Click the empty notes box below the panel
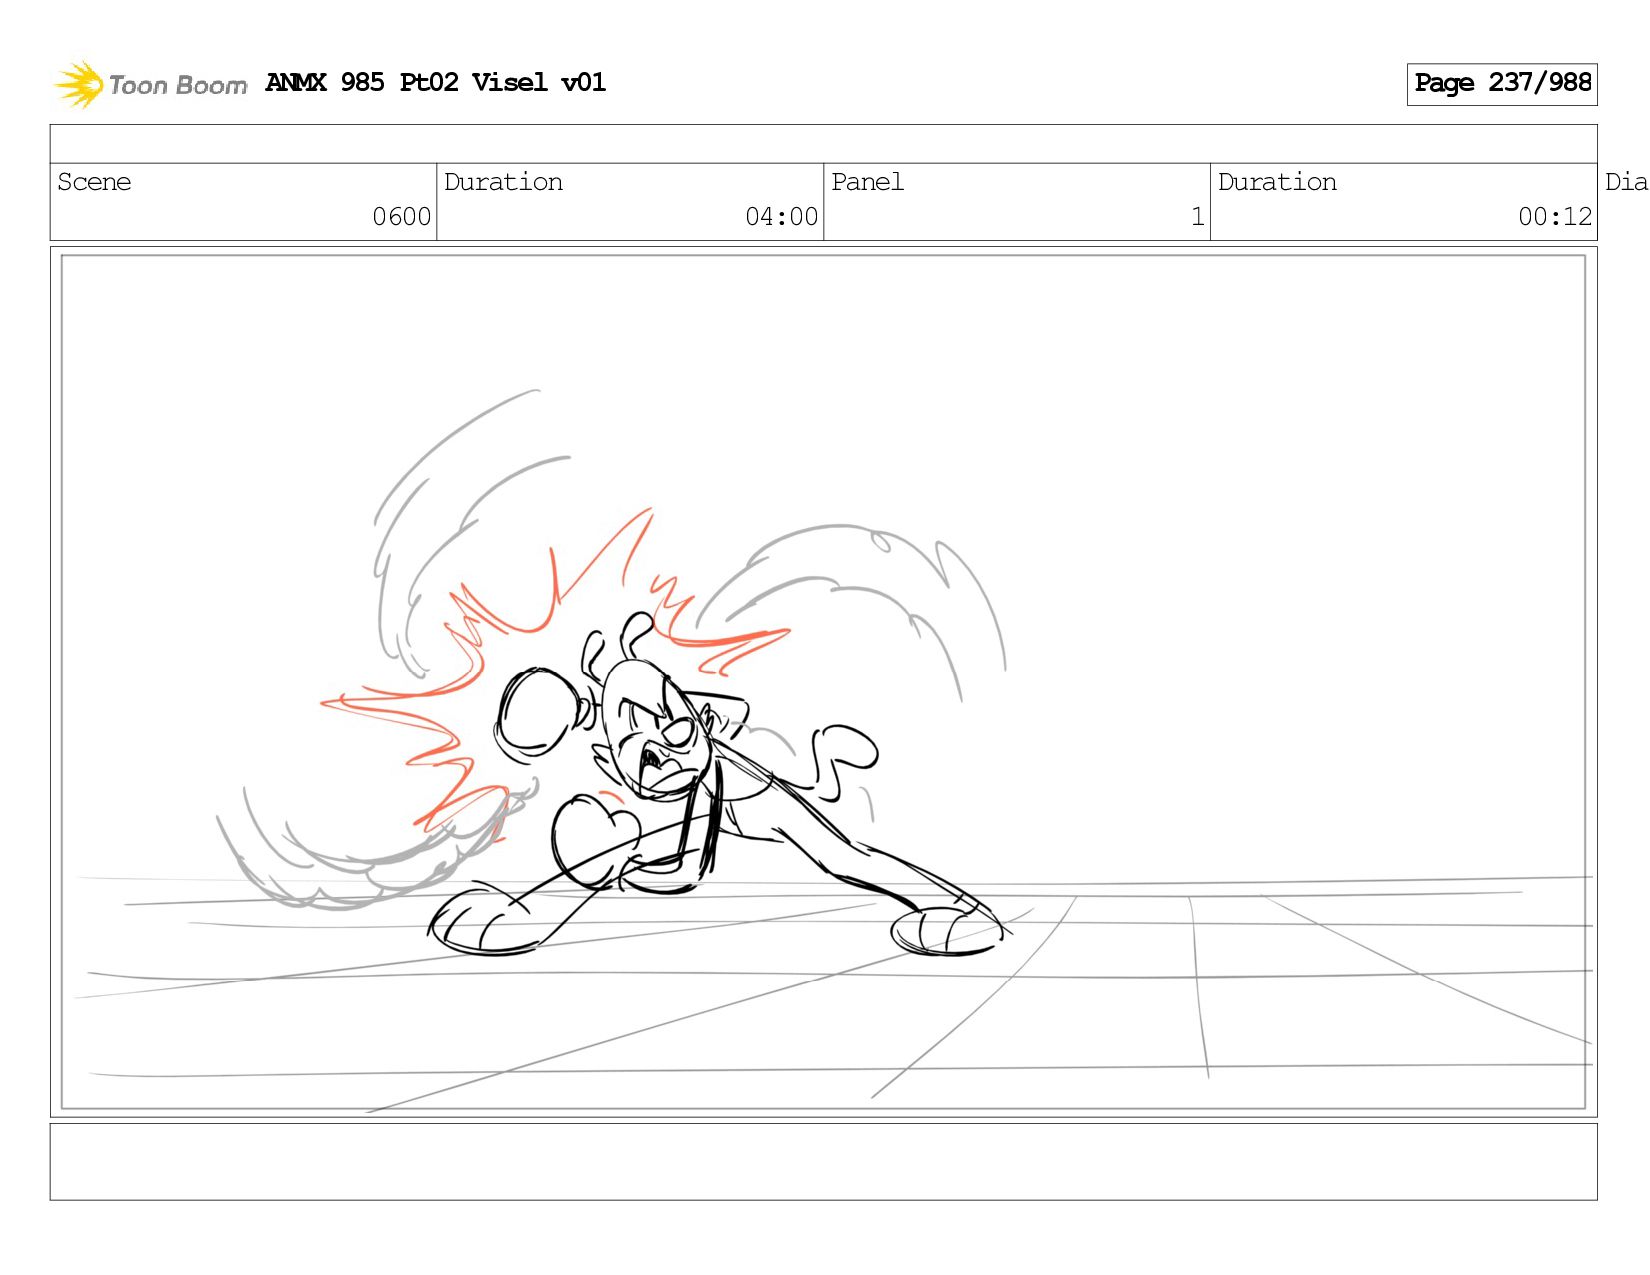This screenshot has width=1650, height=1275. tap(823, 1161)
